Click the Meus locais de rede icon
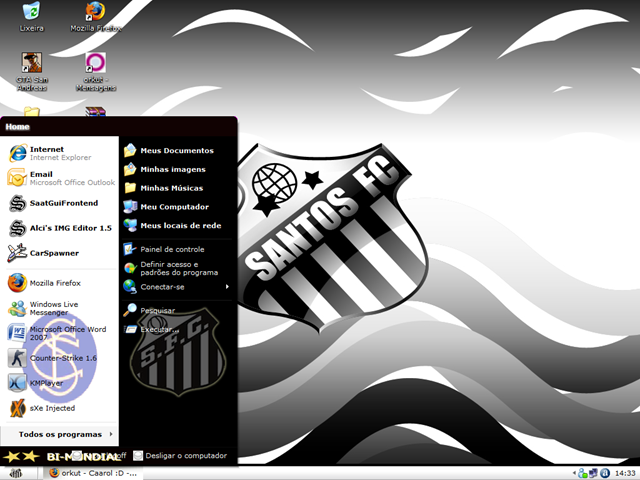The image size is (640, 480). pyautogui.click(x=130, y=225)
